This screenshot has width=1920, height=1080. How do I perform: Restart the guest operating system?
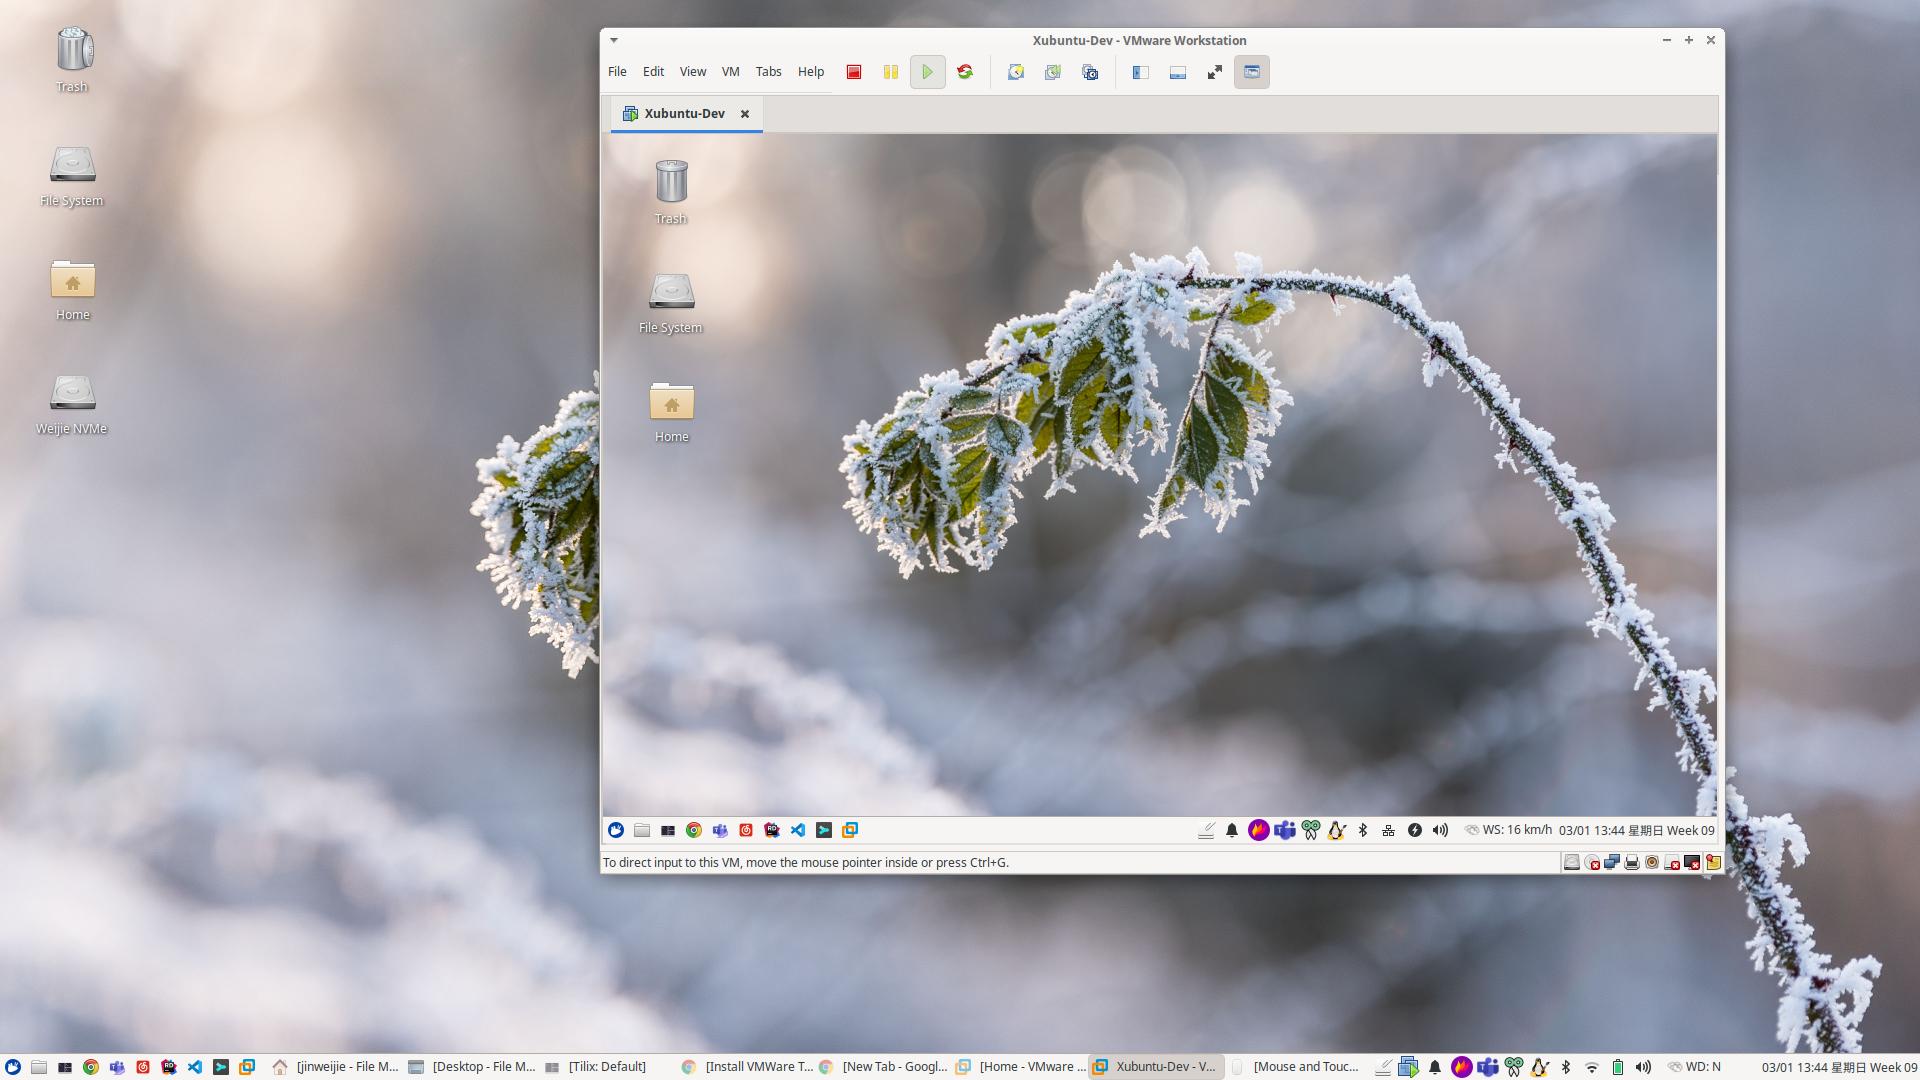tap(964, 71)
